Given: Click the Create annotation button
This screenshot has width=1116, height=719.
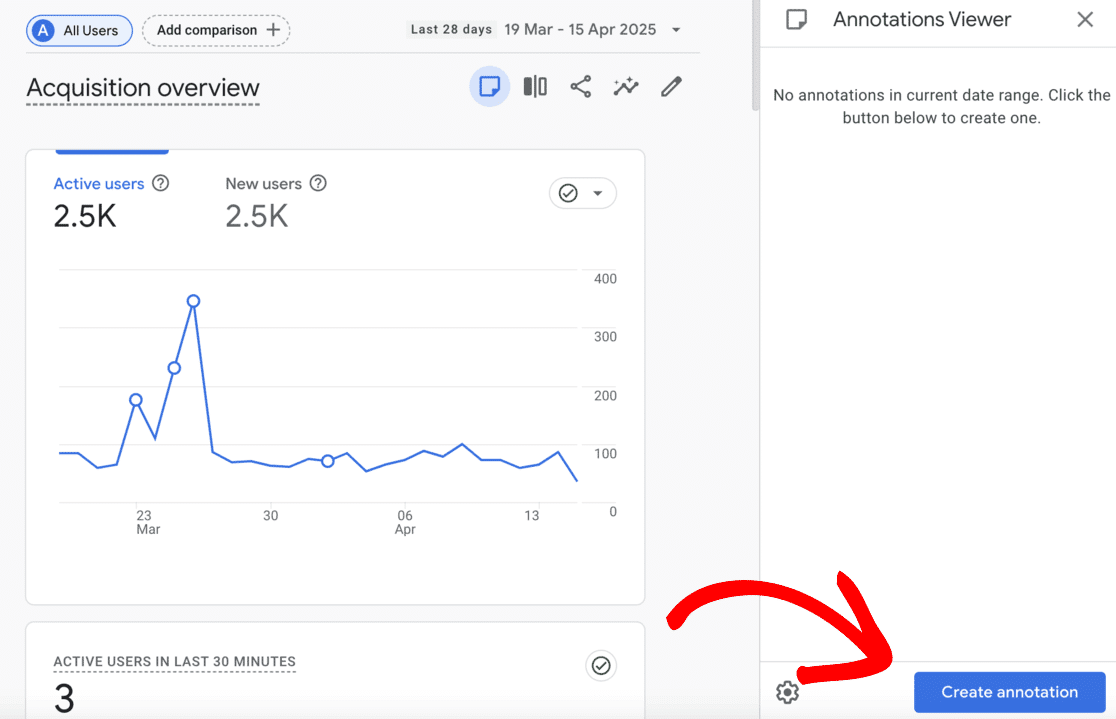Looking at the screenshot, I should pos(1009,692).
